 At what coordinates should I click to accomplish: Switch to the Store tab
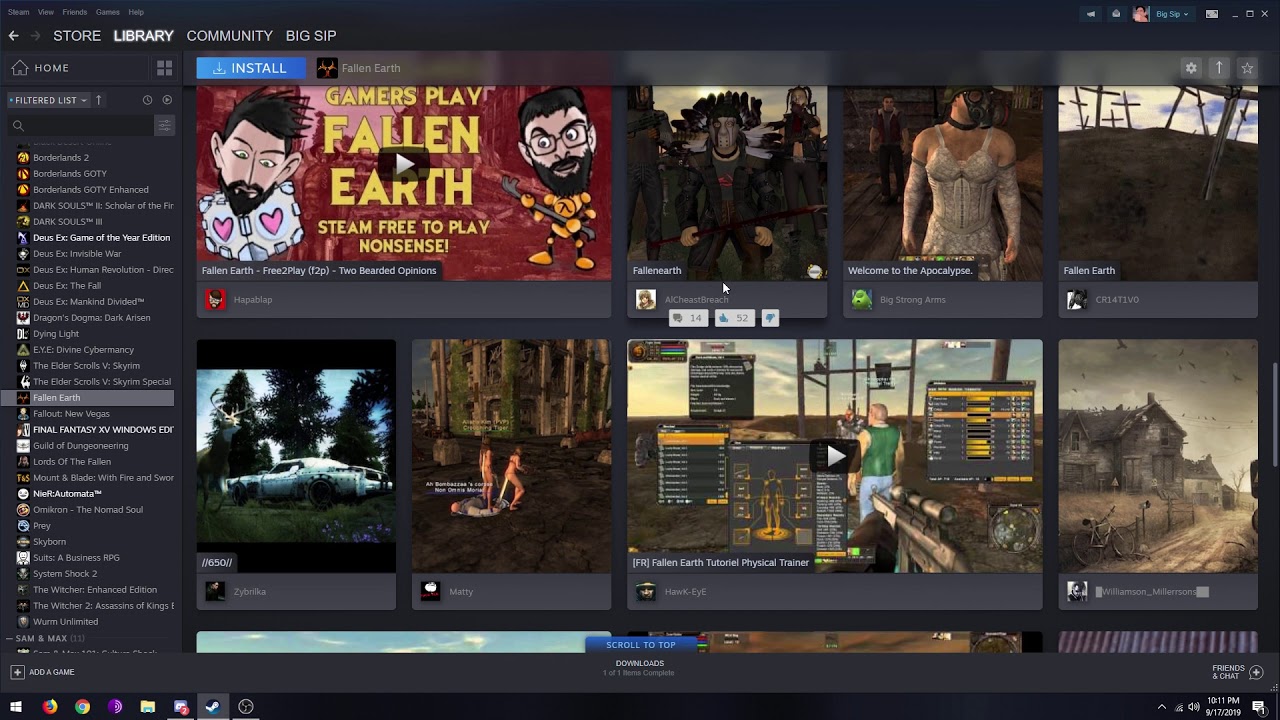pos(77,35)
